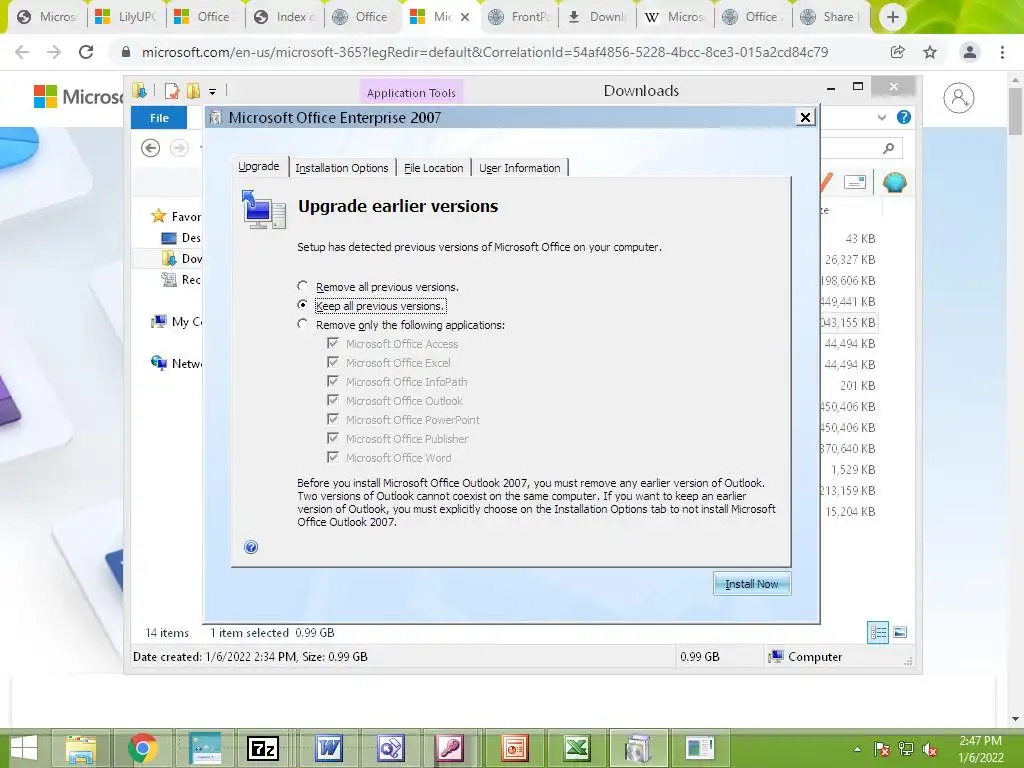This screenshot has height=768, width=1024.
Task: Open PowerPoint from the taskbar
Action: [x=515, y=748]
